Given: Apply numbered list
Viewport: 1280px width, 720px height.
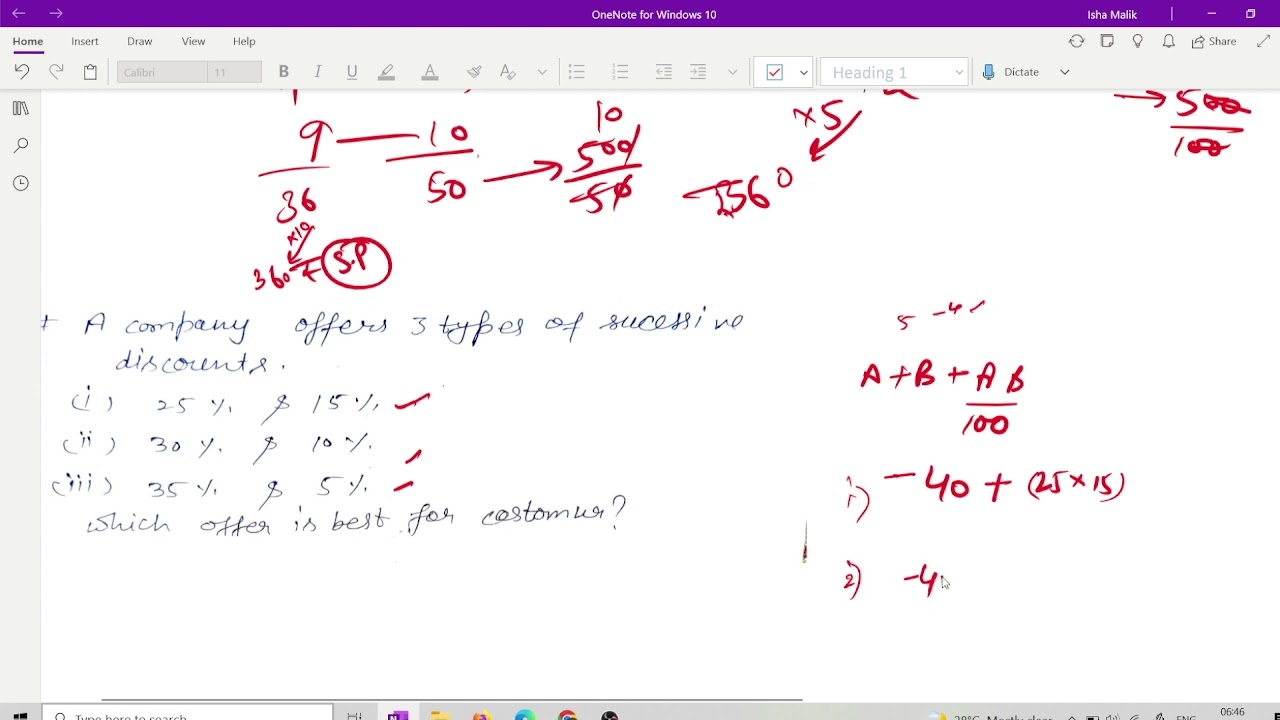Looking at the screenshot, I should tap(620, 72).
